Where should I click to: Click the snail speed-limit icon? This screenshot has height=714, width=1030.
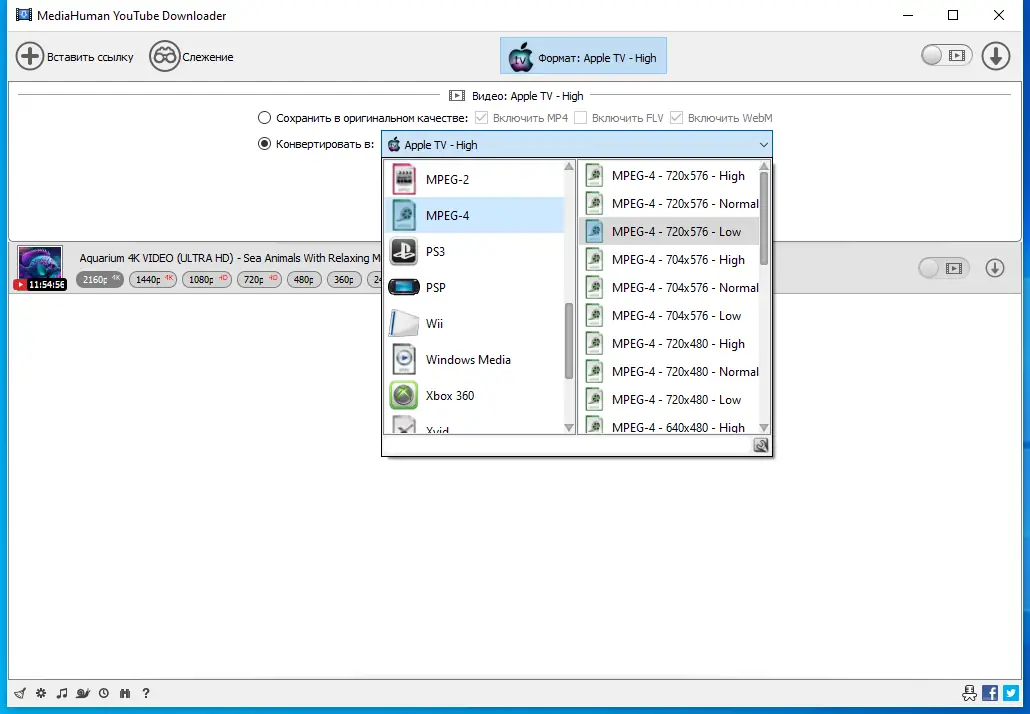(83, 693)
